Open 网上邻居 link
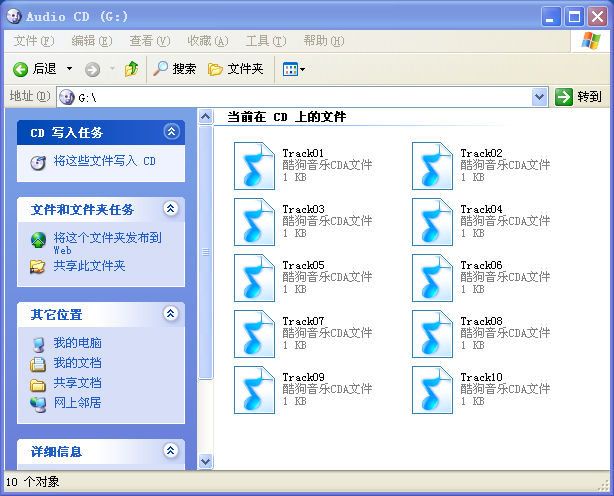The image size is (614, 496). [77, 402]
